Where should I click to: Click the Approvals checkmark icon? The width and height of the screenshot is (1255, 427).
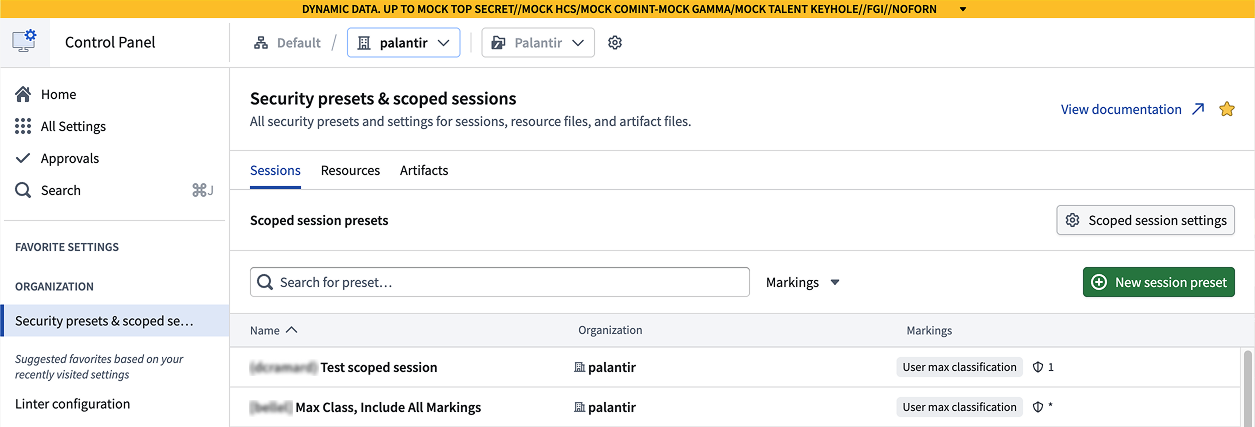(x=23, y=158)
